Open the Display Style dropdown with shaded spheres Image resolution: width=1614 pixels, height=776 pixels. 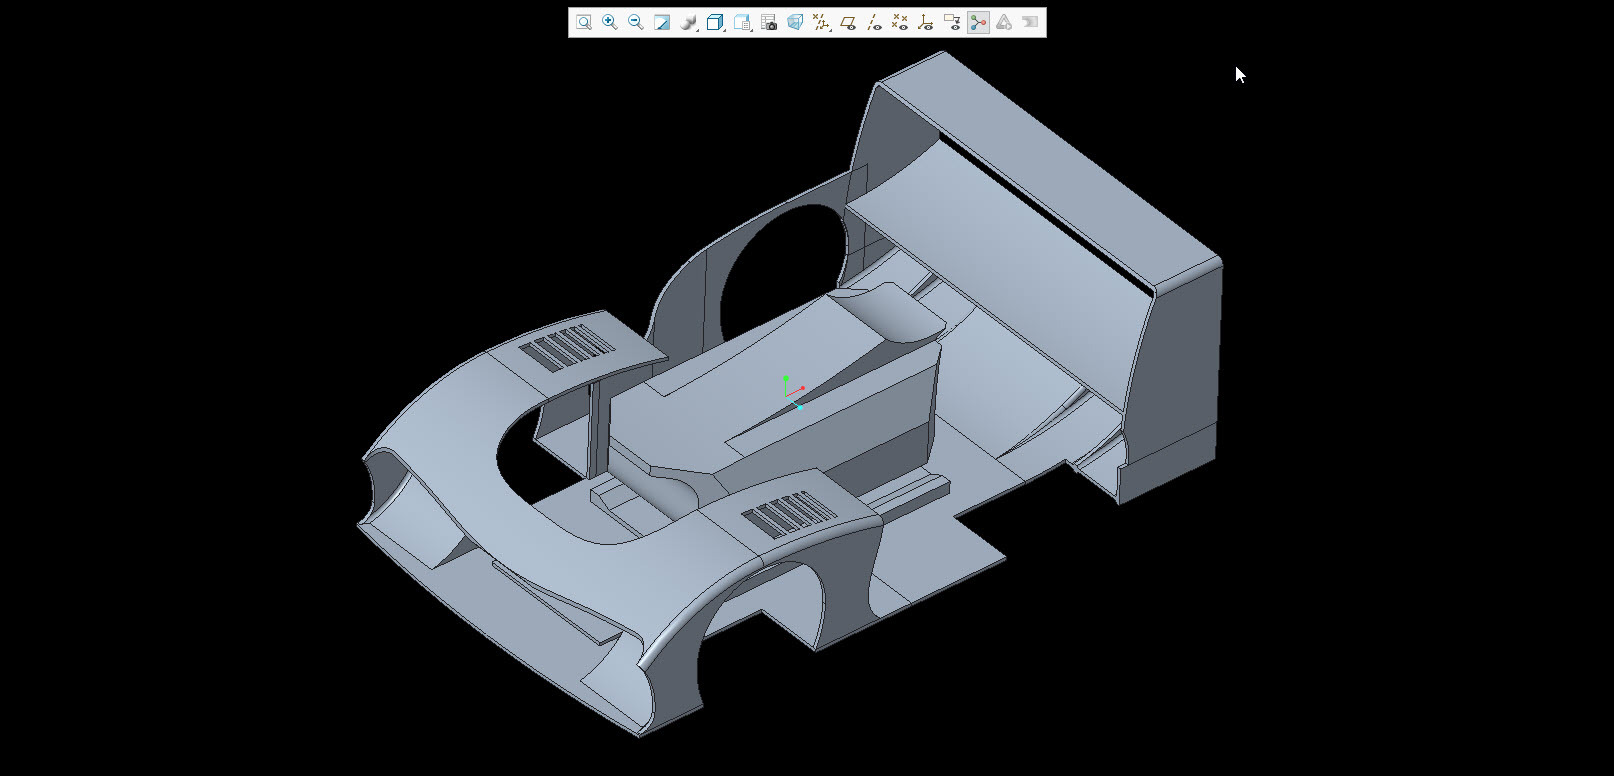(689, 22)
